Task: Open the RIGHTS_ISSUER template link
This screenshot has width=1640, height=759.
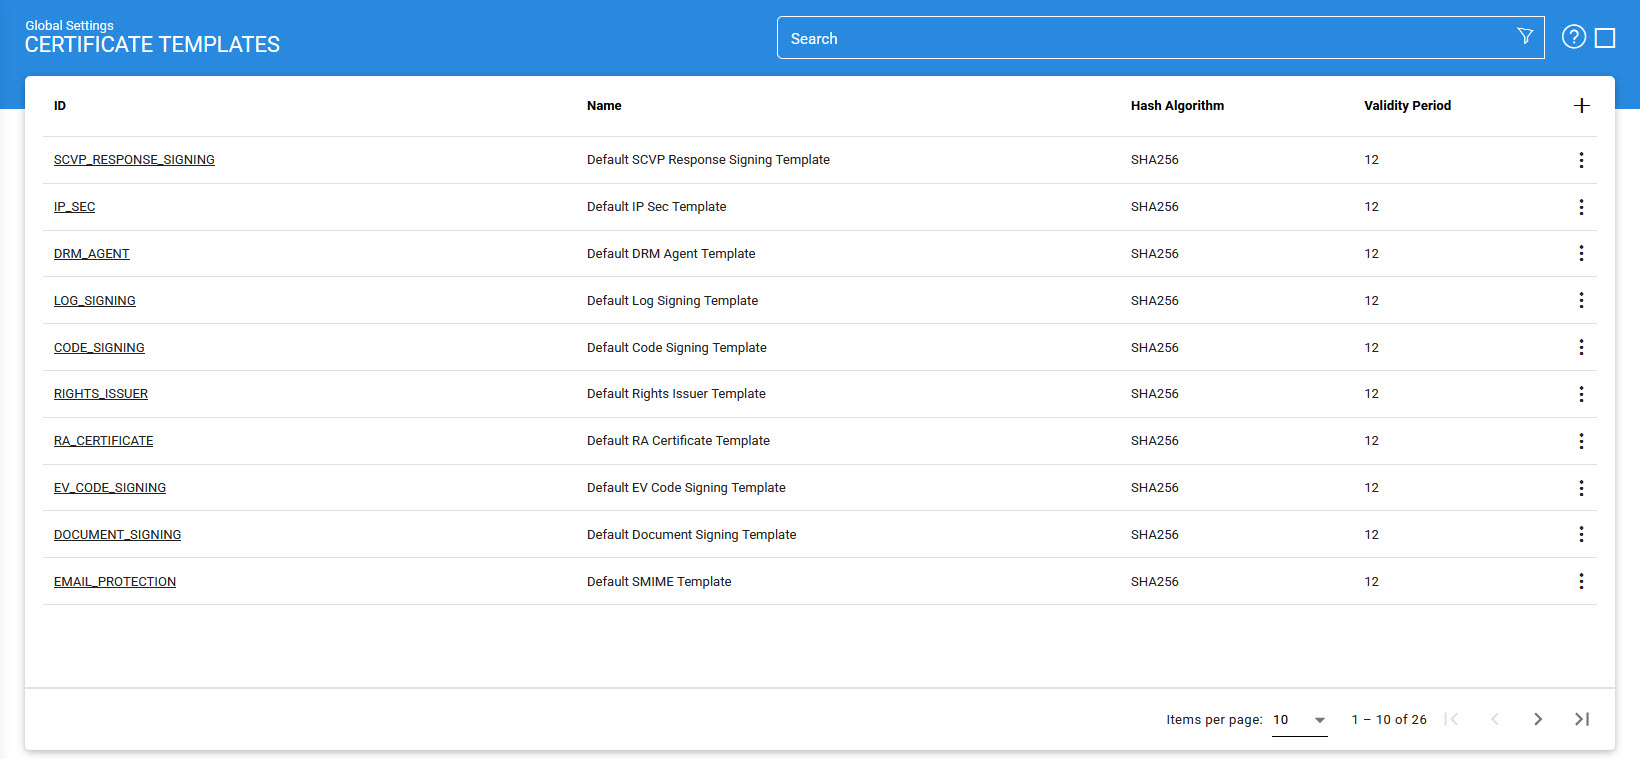Action: pos(101,394)
